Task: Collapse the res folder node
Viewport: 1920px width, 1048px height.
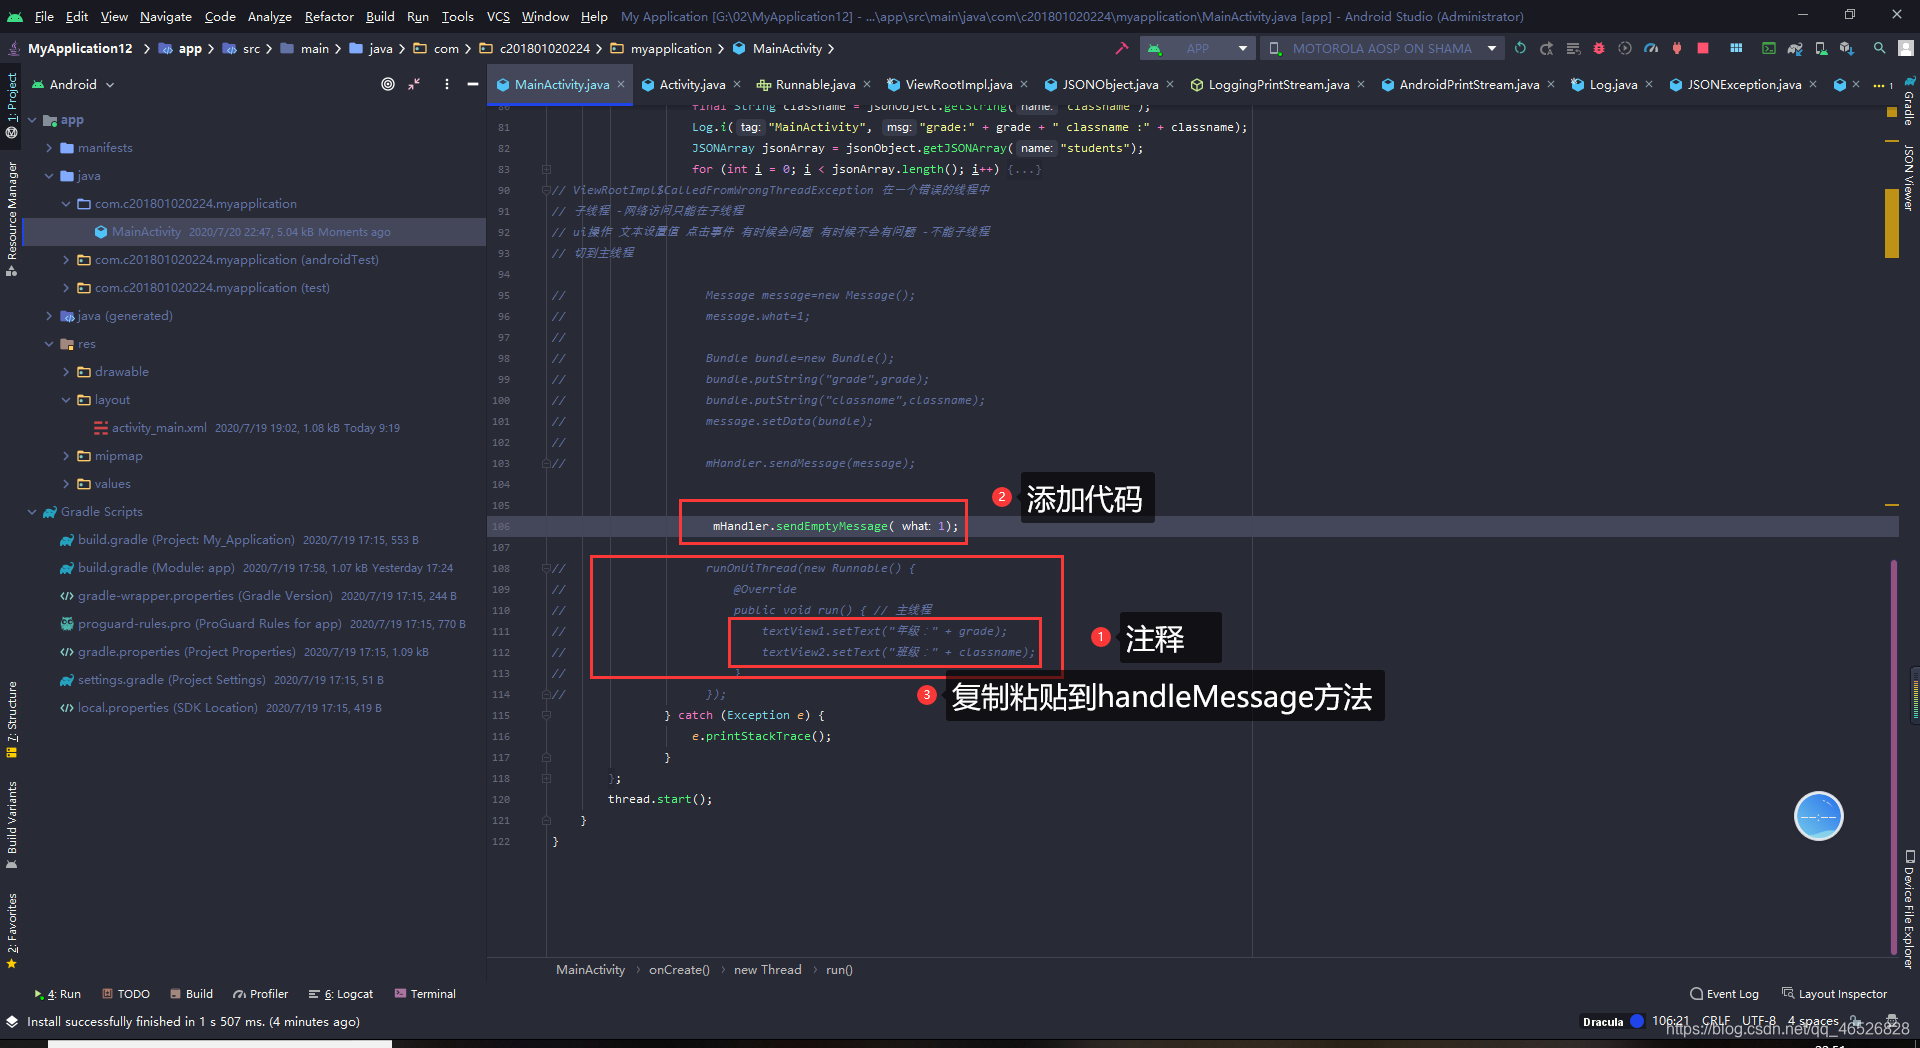Action: pos(49,344)
